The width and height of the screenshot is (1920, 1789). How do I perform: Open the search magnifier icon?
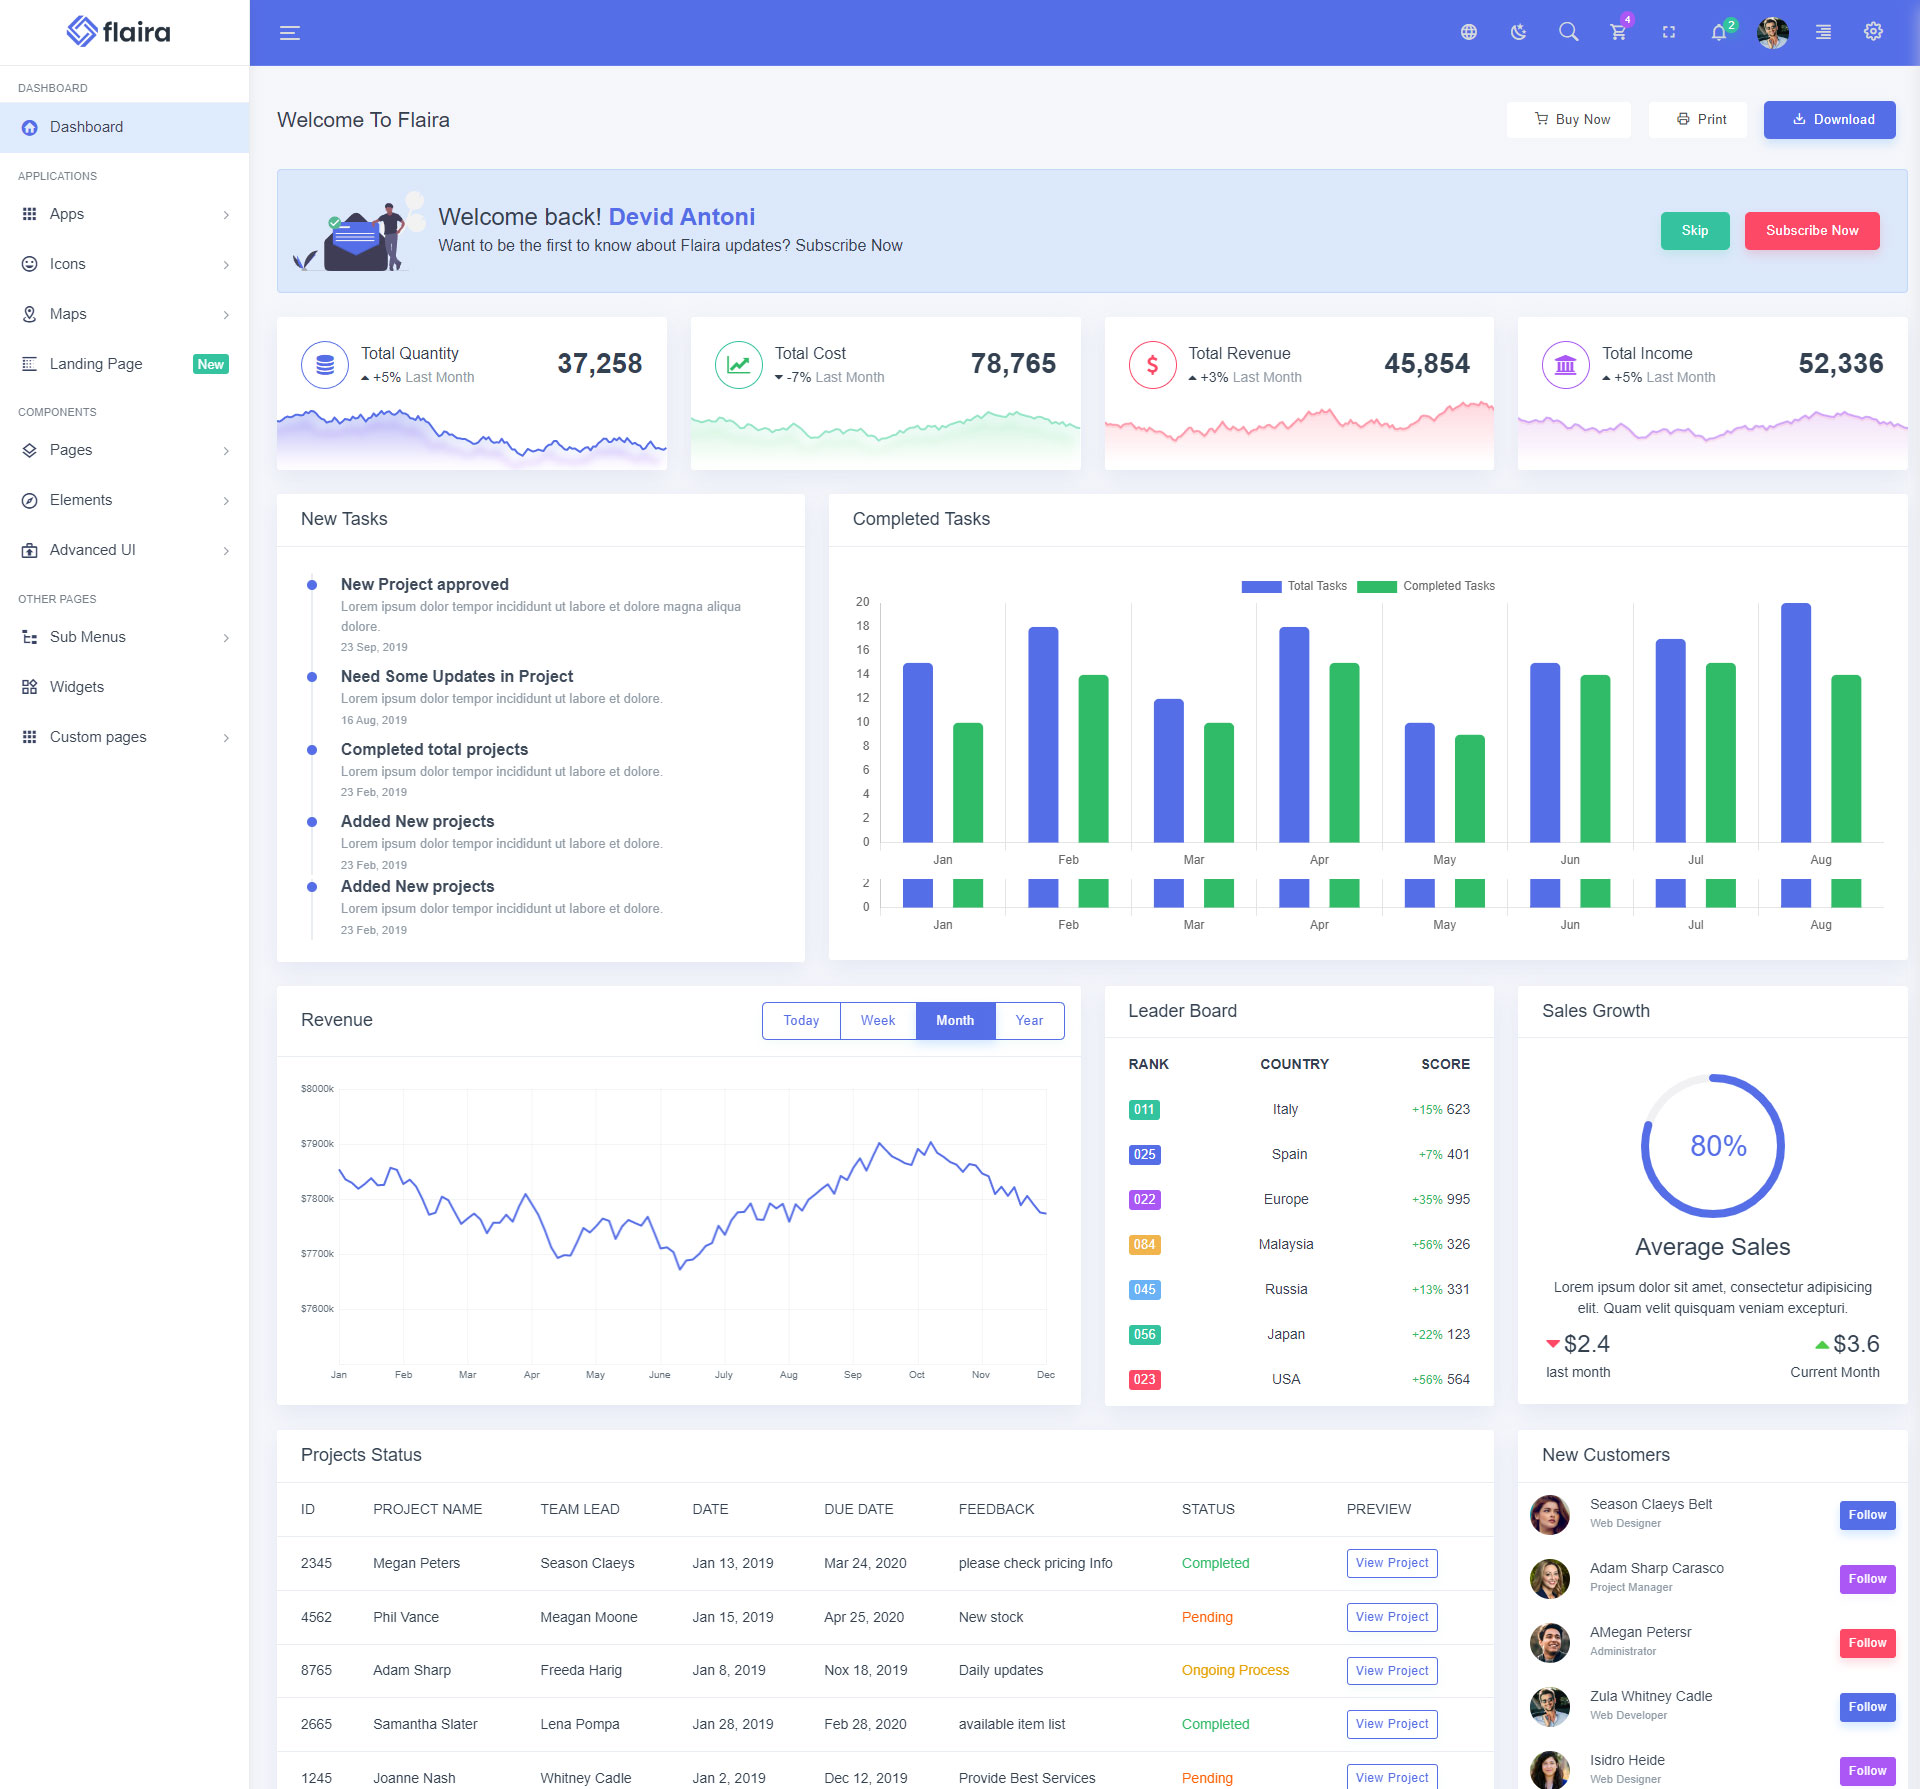pos(1568,32)
